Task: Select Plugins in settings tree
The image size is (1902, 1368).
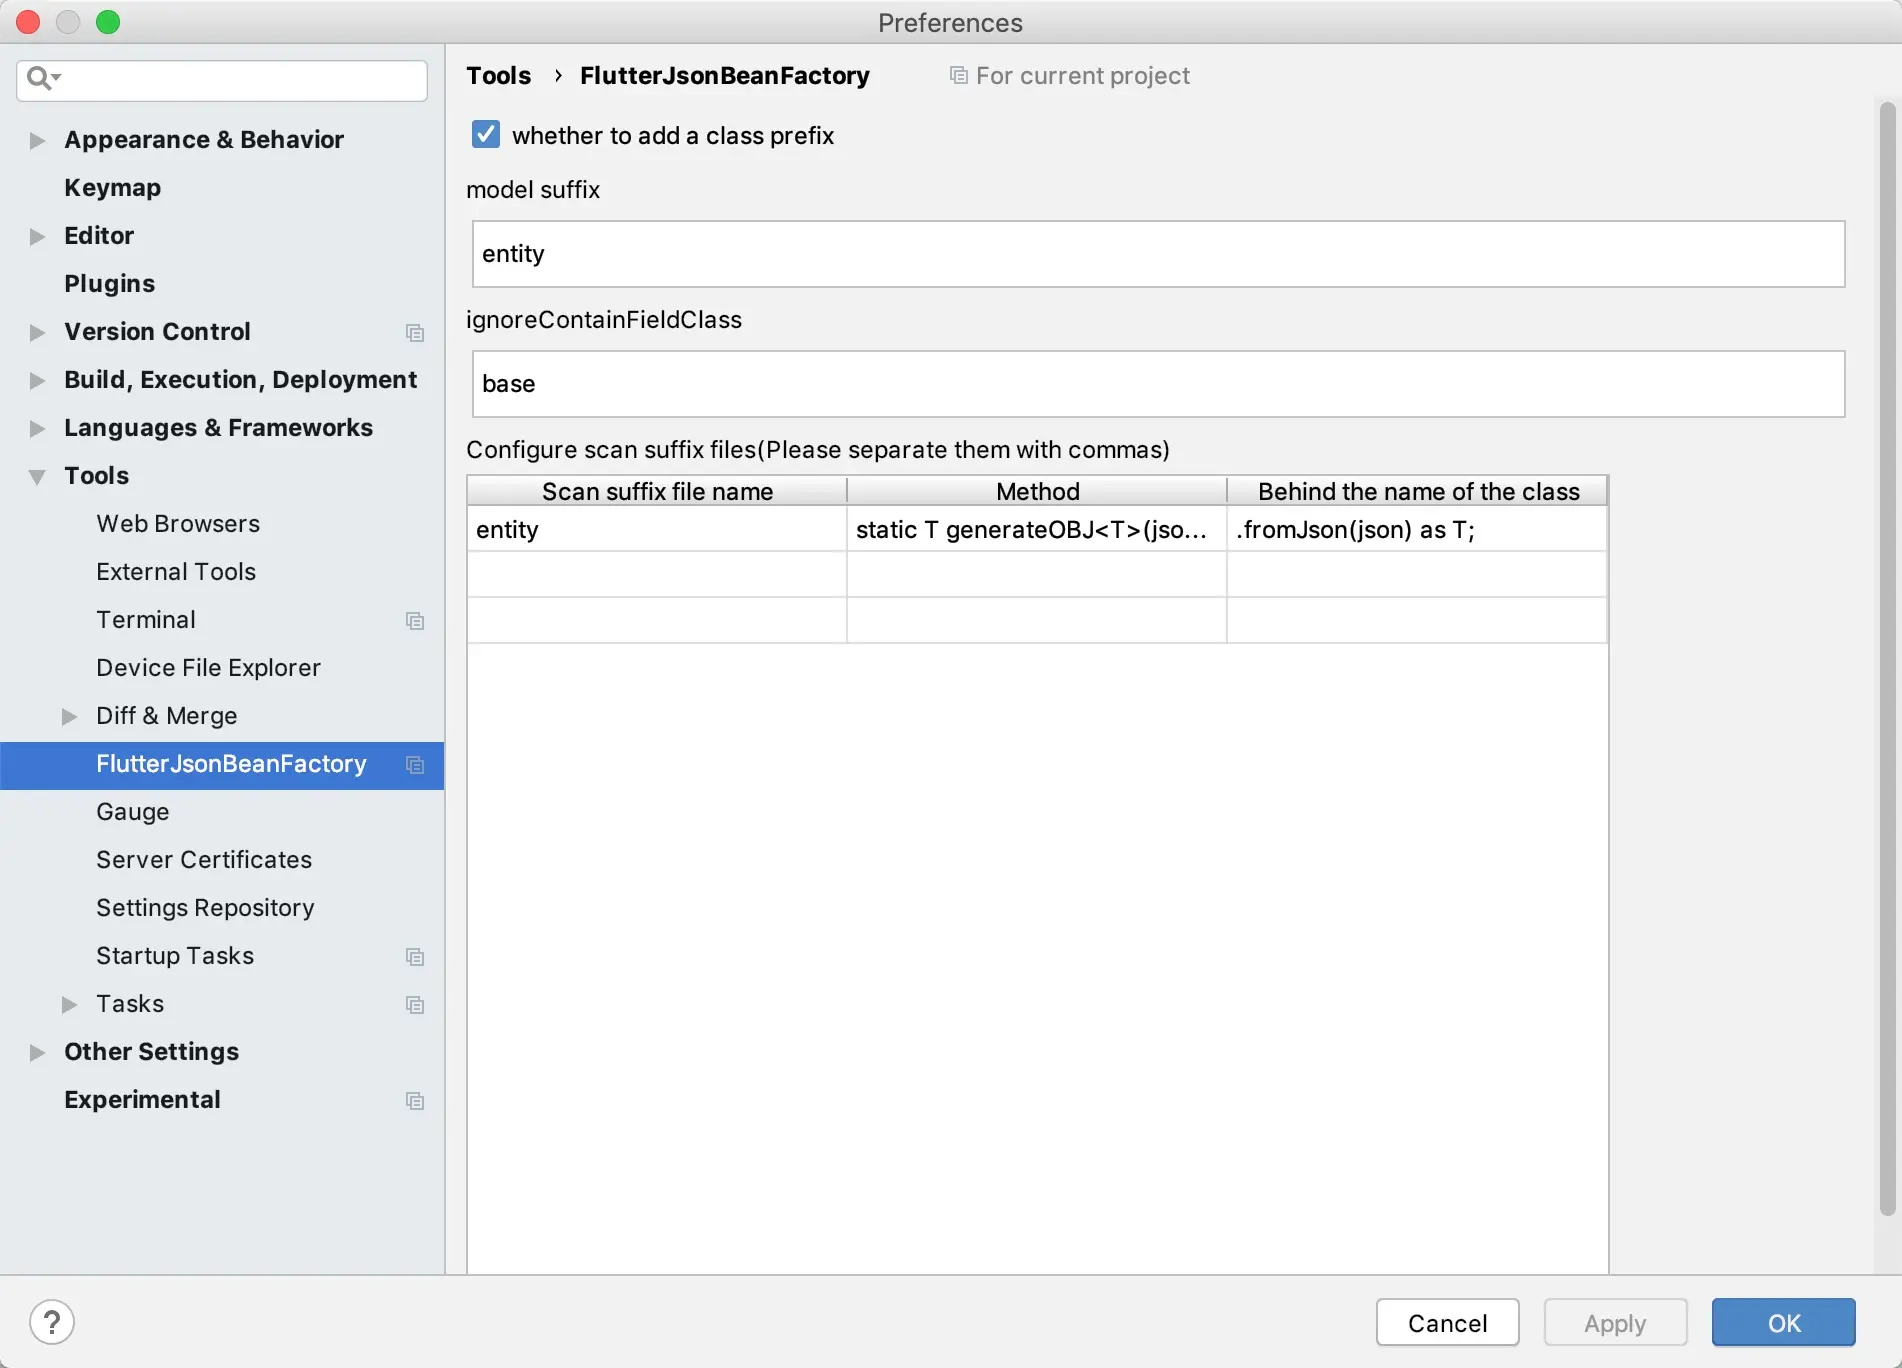Action: click(109, 284)
